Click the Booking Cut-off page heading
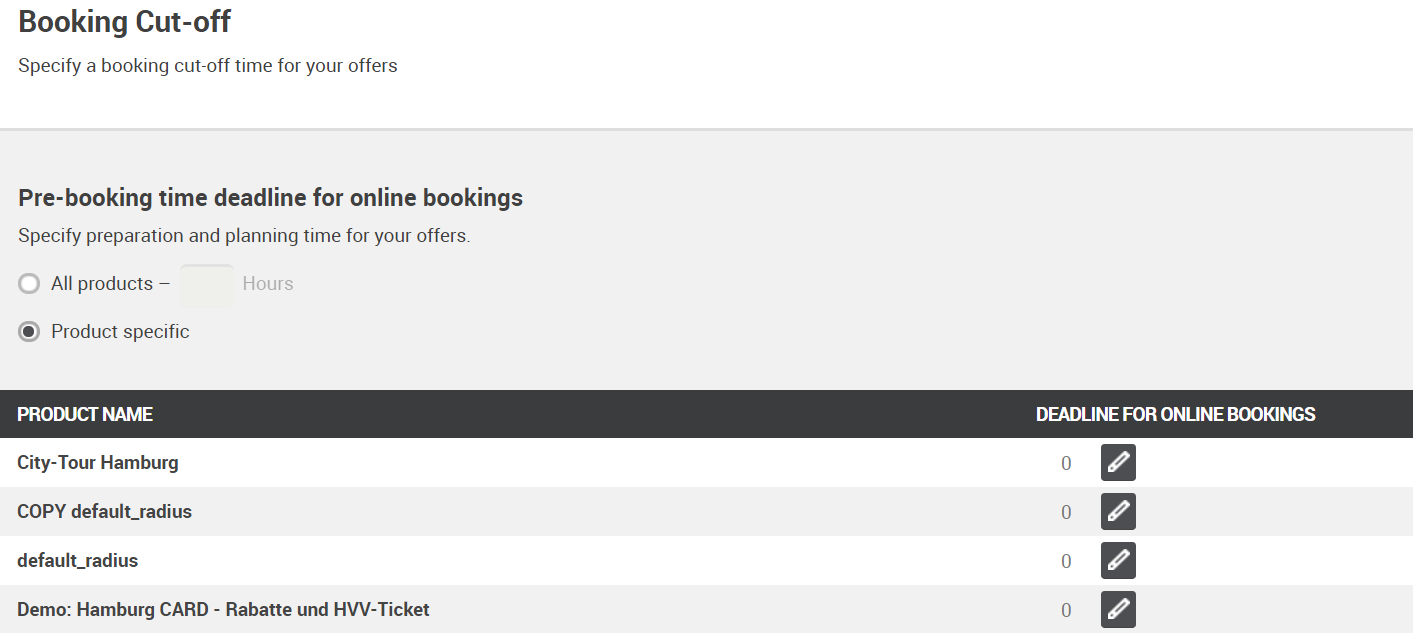 [x=125, y=21]
